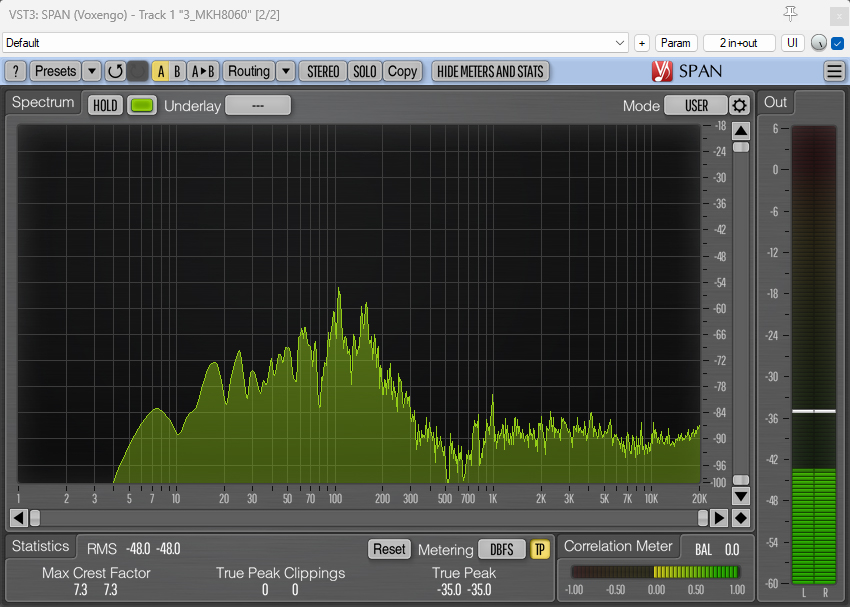Open the hamburger menu beside the SPAN logo

point(834,71)
